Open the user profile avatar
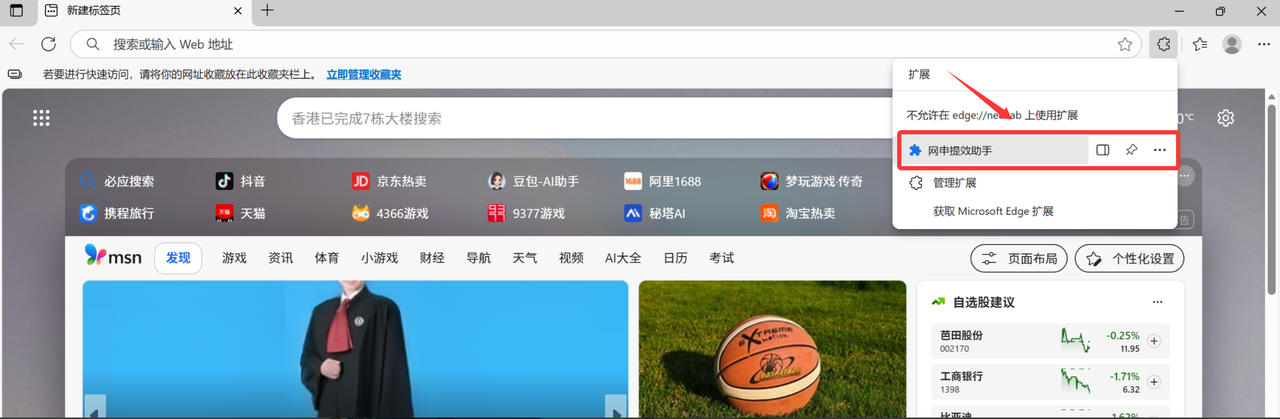 [x=1232, y=44]
